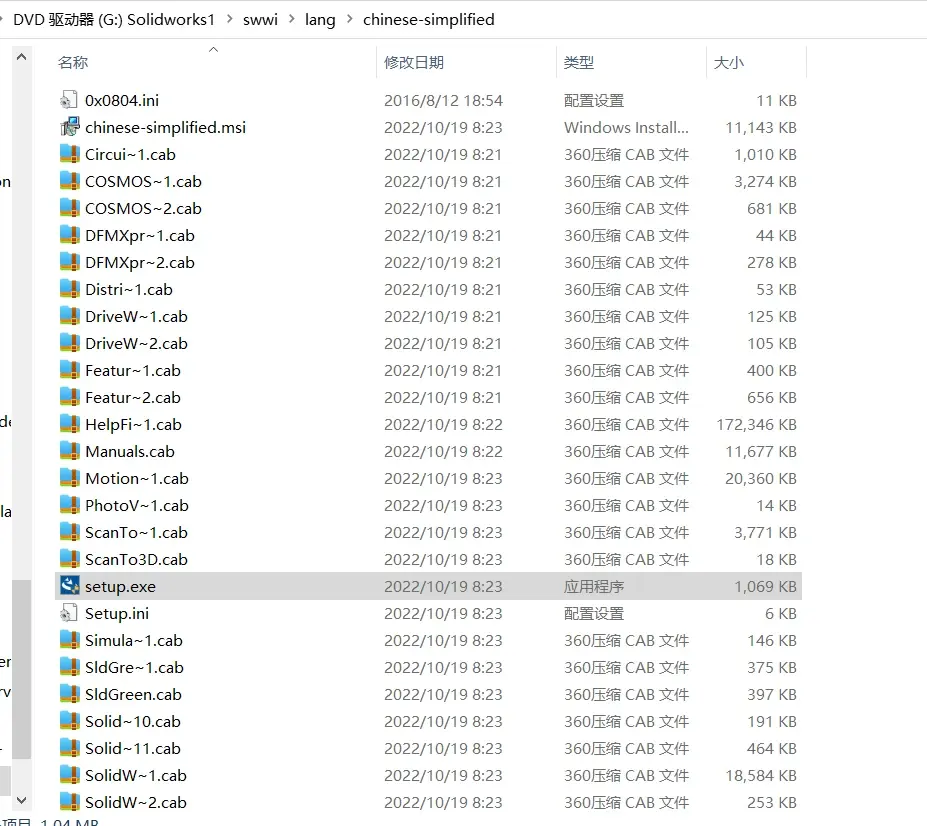Image resolution: width=927 pixels, height=826 pixels.
Task: Select the HelpFi~1.cab archive icon
Action: click(69, 424)
